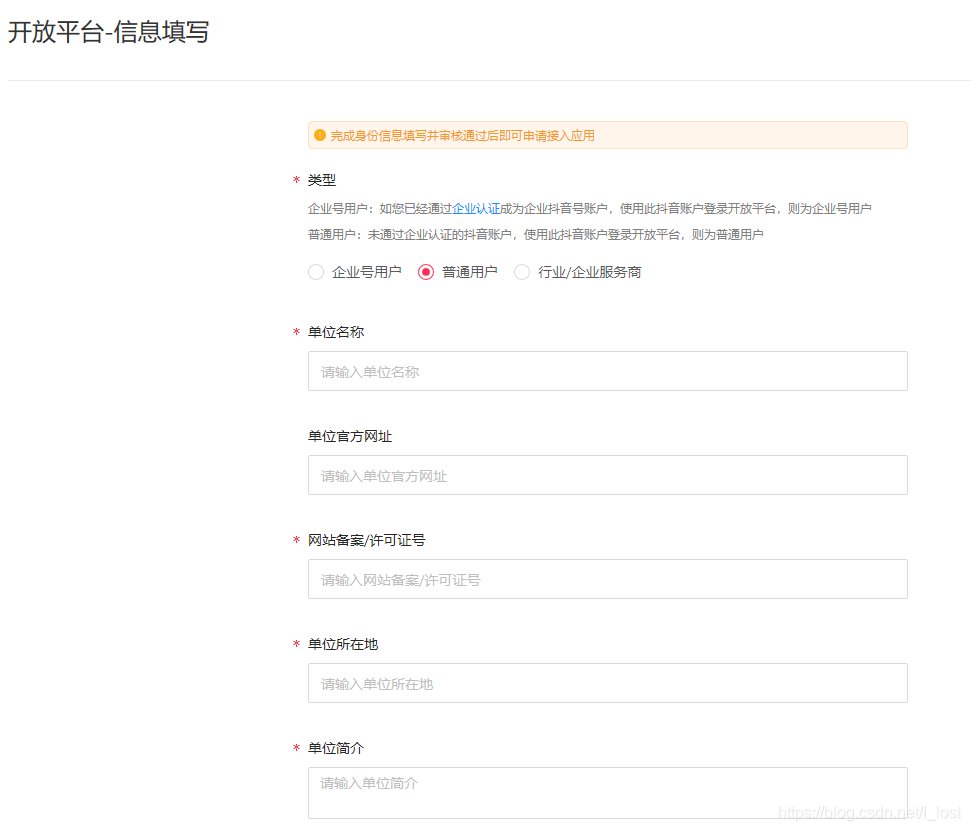This screenshot has width=971, height=831.
Task: Click the 单位简介 field label
Action: click(x=336, y=748)
